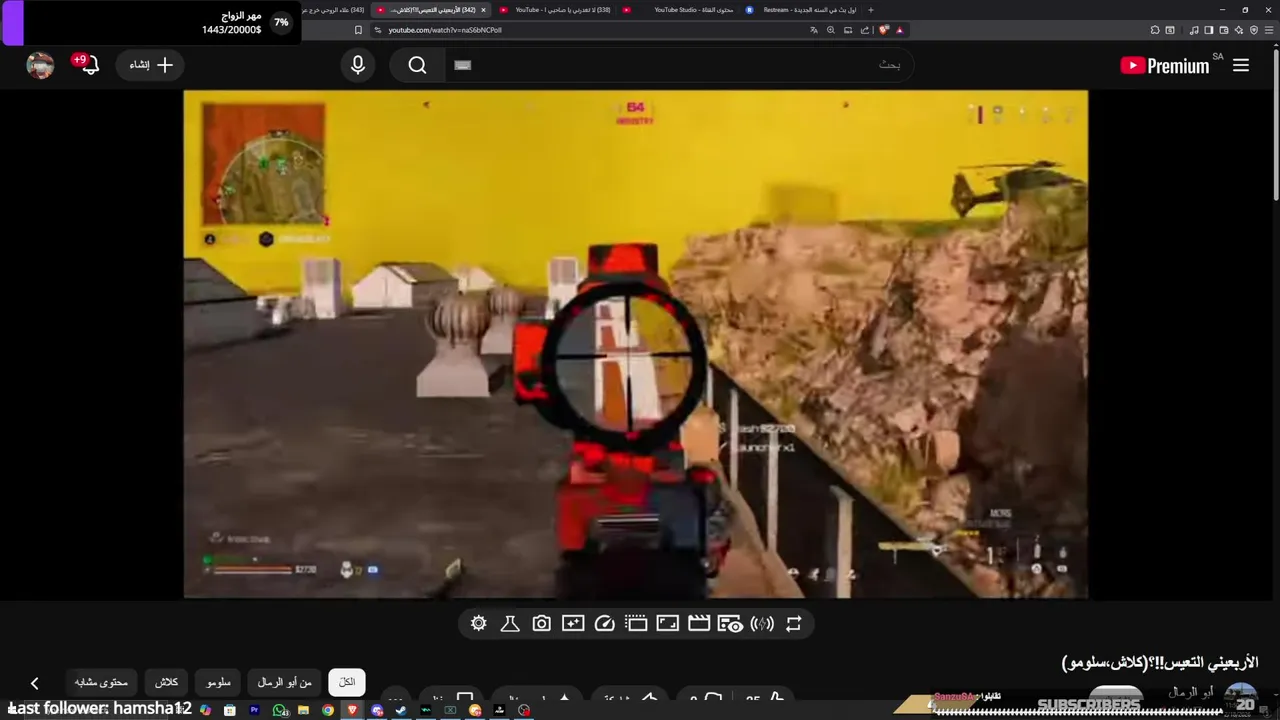1280x720 pixels.
Task: Take a video screenshot with the camera icon
Action: 541,624
